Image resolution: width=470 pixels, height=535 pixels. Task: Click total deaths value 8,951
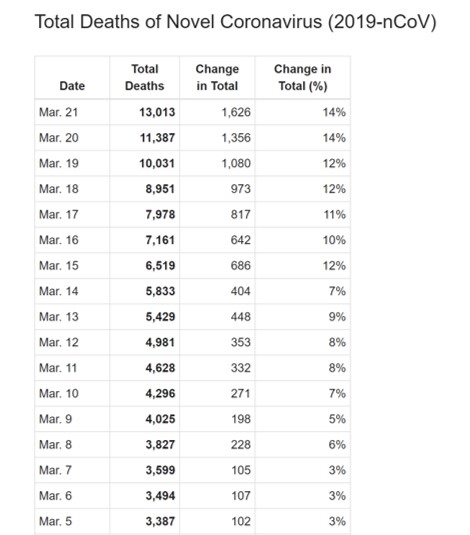click(x=160, y=189)
